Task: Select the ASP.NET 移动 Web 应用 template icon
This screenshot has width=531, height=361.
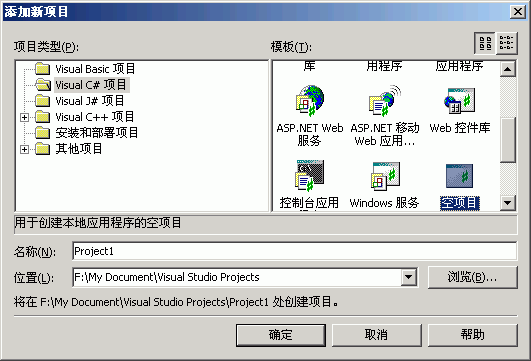Action: (385, 101)
